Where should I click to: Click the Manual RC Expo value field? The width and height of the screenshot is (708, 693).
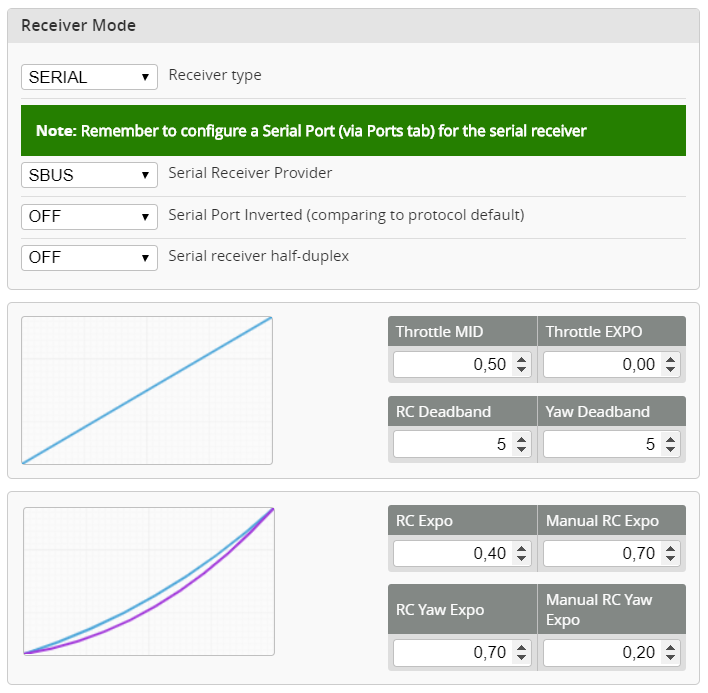click(602, 553)
